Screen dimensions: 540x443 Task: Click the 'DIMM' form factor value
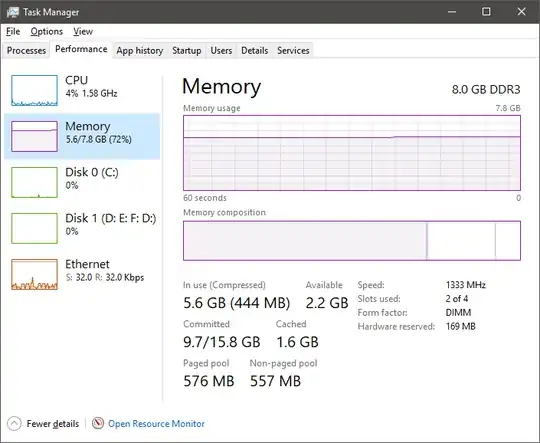click(458, 312)
